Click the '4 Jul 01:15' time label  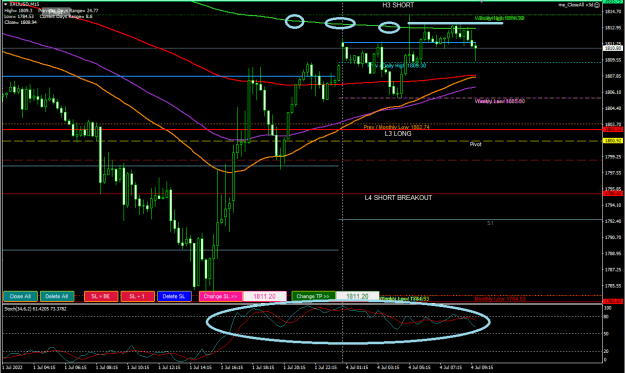tap(357, 367)
